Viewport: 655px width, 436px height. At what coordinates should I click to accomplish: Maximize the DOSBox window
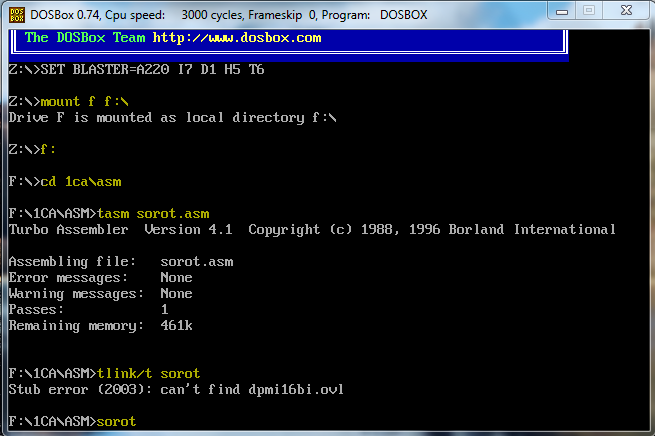click(x=589, y=10)
